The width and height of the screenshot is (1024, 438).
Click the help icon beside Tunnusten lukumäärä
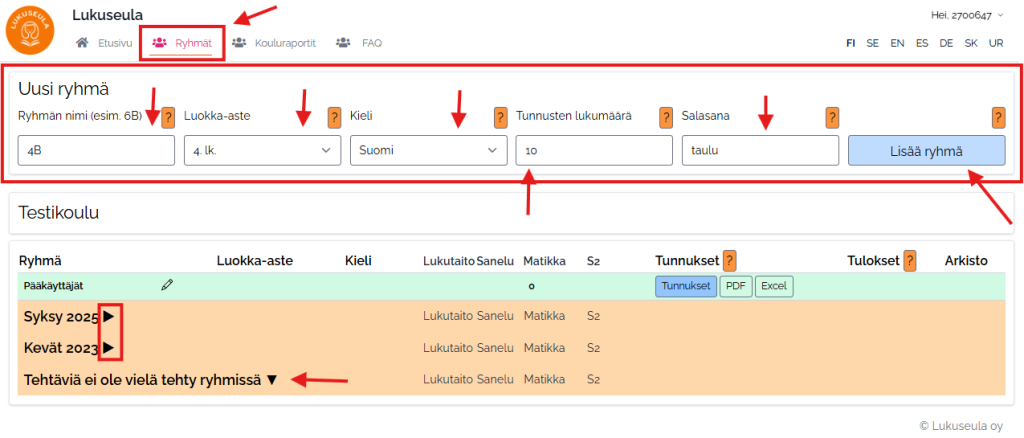tap(666, 117)
